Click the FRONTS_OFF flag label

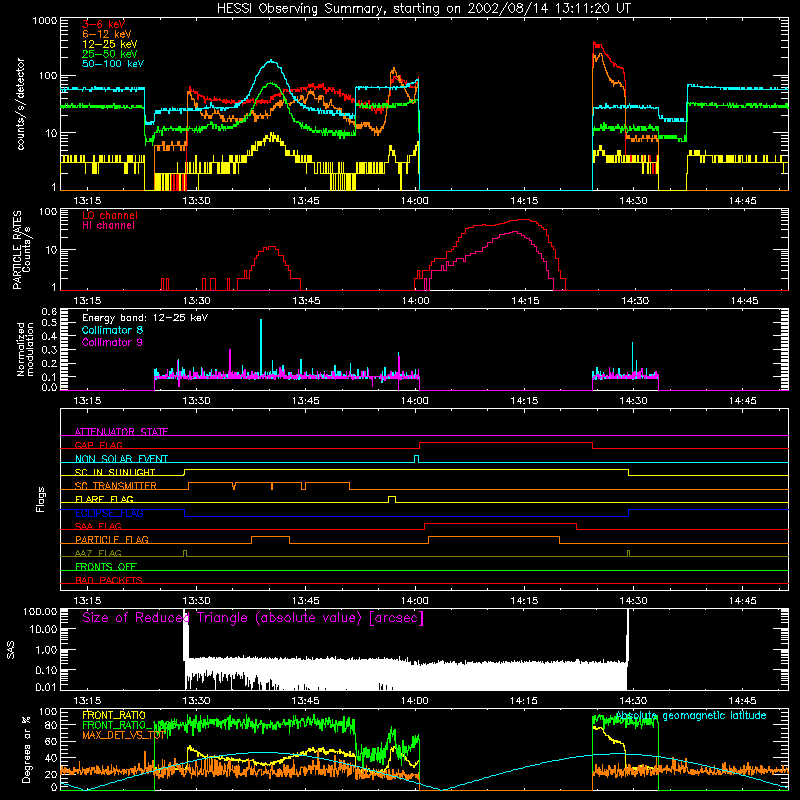[x=106, y=566]
